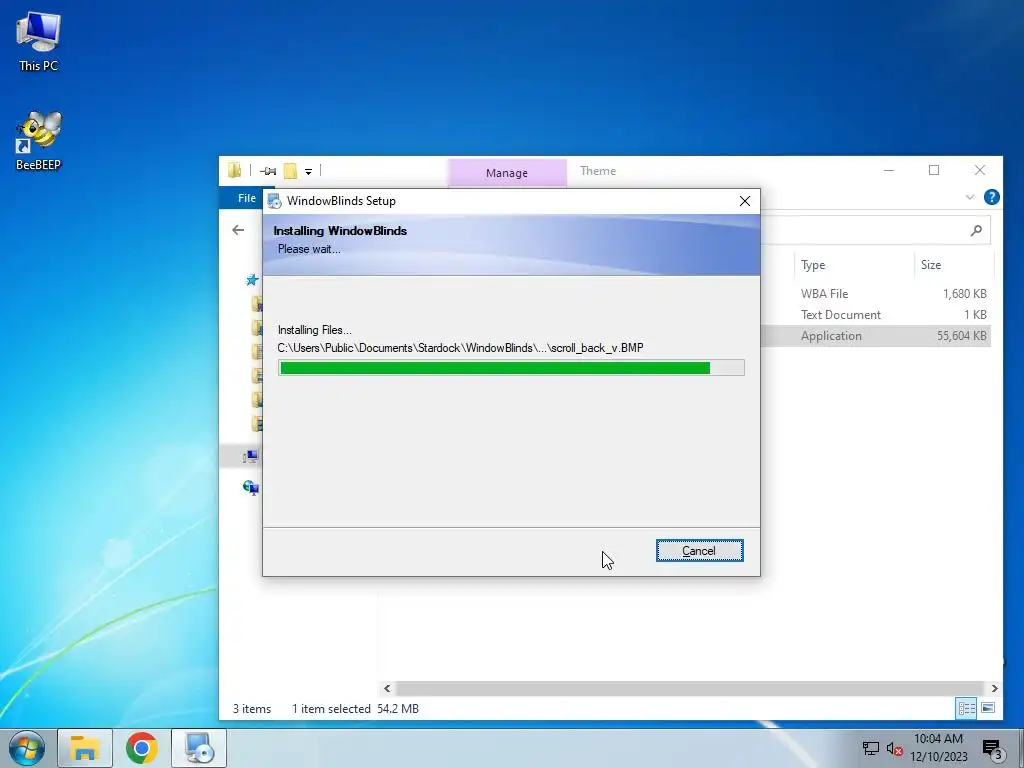The height and width of the screenshot is (768, 1024).
Task: Maximize the Explorer window
Action: (934, 170)
